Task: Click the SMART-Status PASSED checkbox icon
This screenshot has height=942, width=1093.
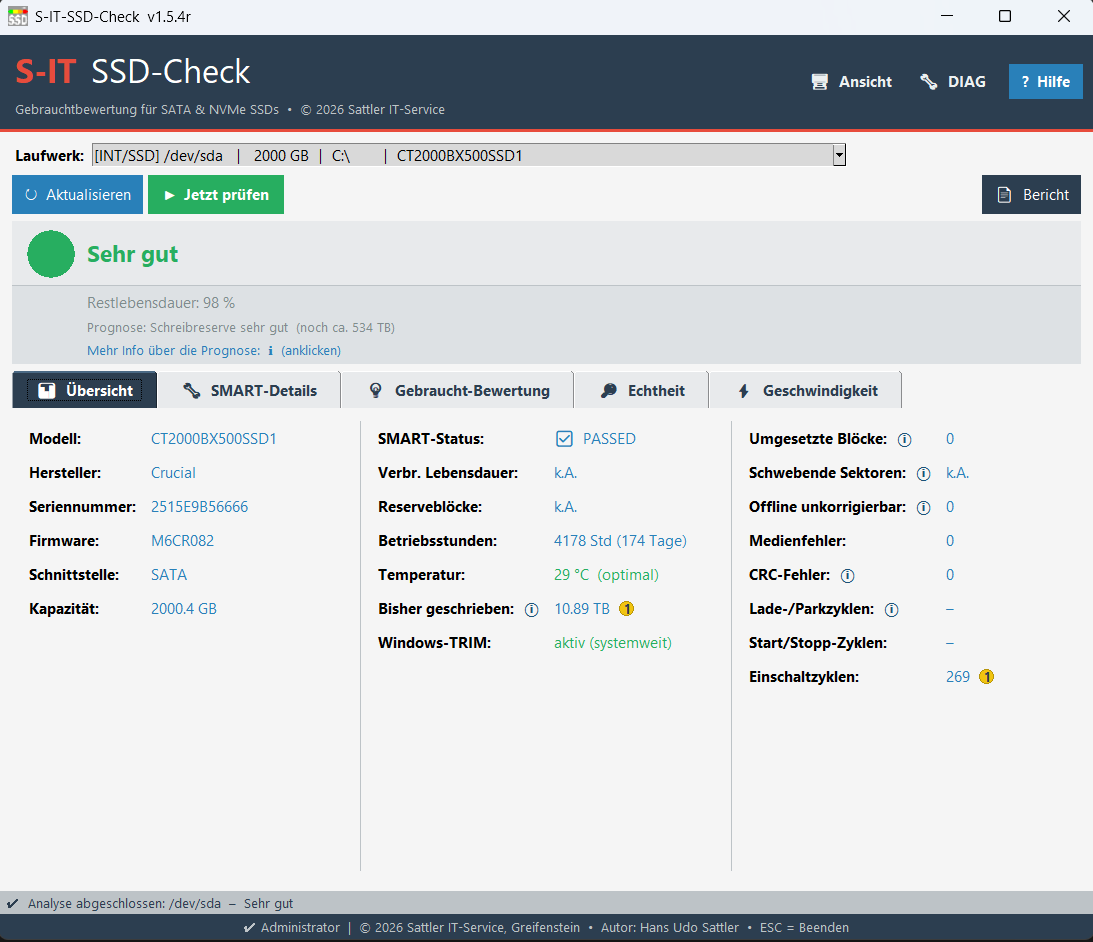Action: 564,439
